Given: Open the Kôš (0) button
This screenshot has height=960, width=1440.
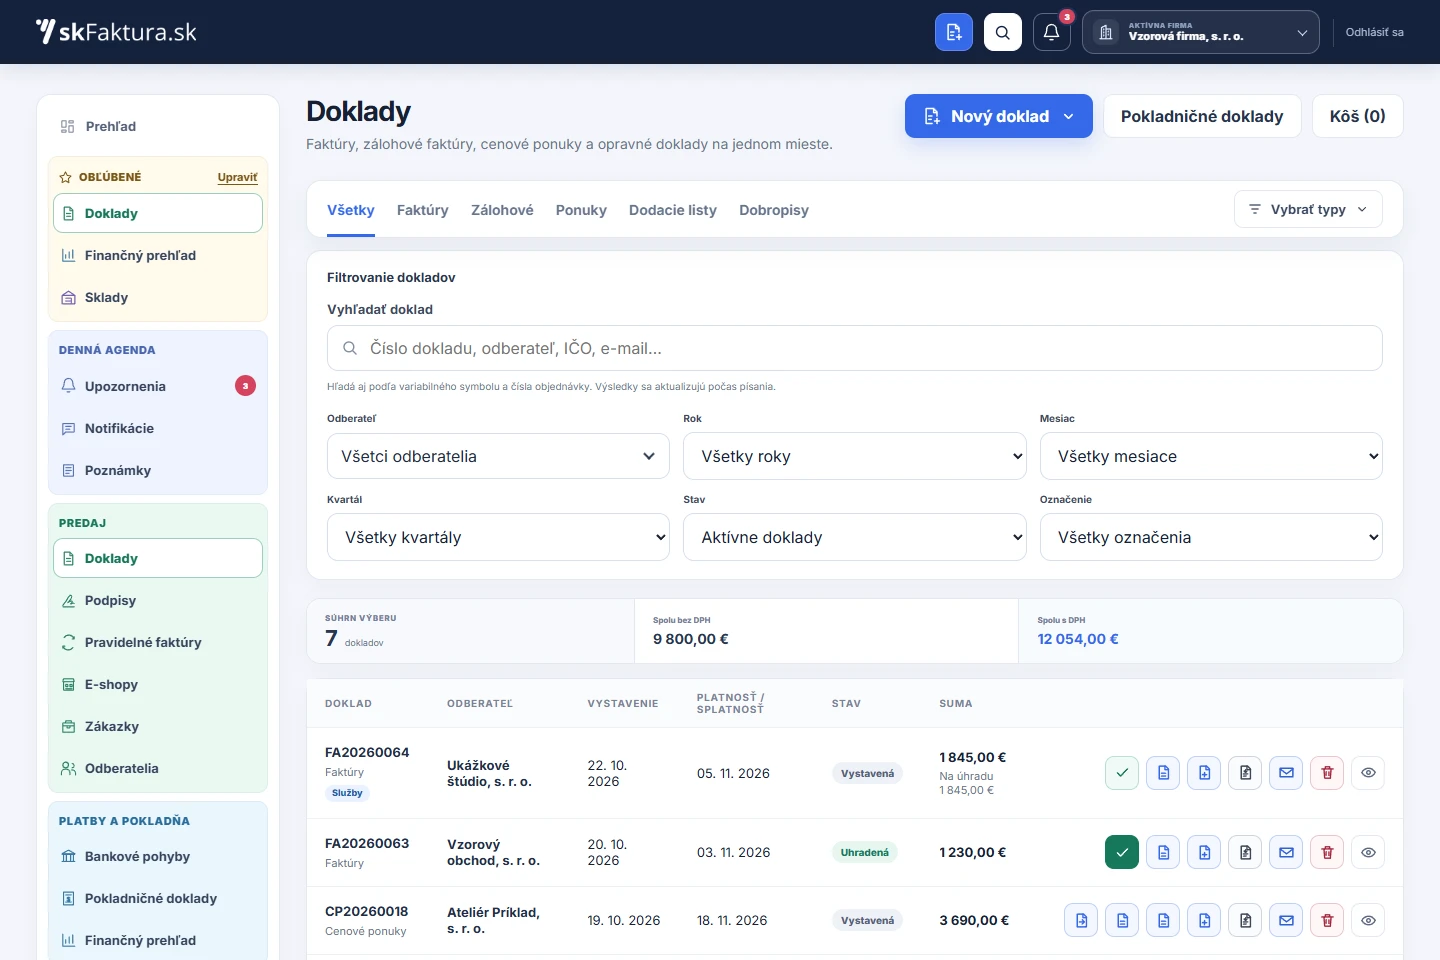Looking at the screenshot, I should coord(1357,116).
